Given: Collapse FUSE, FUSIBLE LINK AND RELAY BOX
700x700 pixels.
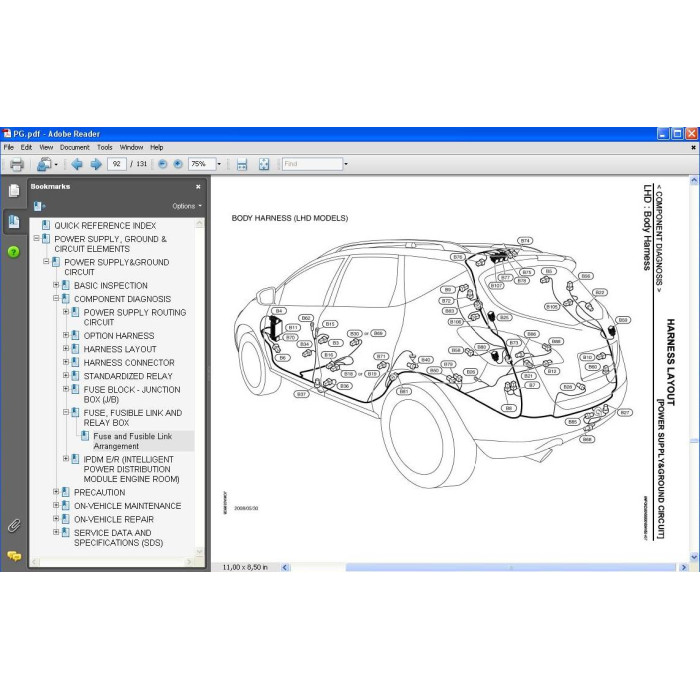Looking at the screenshot, I should [x=66, y=412].
